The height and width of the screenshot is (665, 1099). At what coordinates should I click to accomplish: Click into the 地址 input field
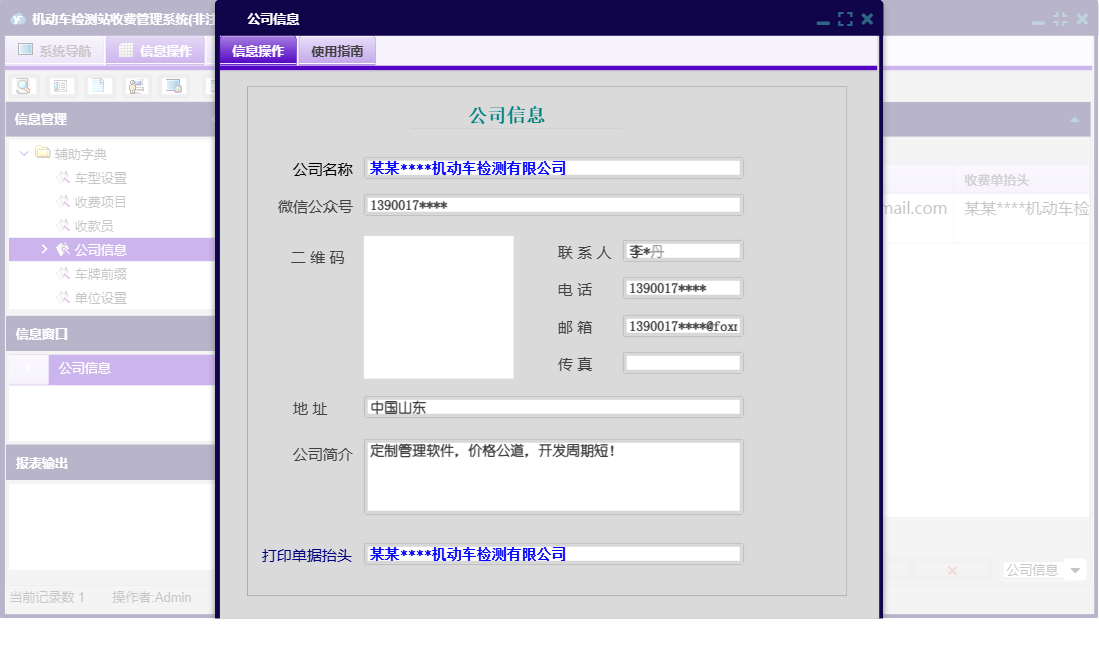pyautogui.click(x=553, y=407)
